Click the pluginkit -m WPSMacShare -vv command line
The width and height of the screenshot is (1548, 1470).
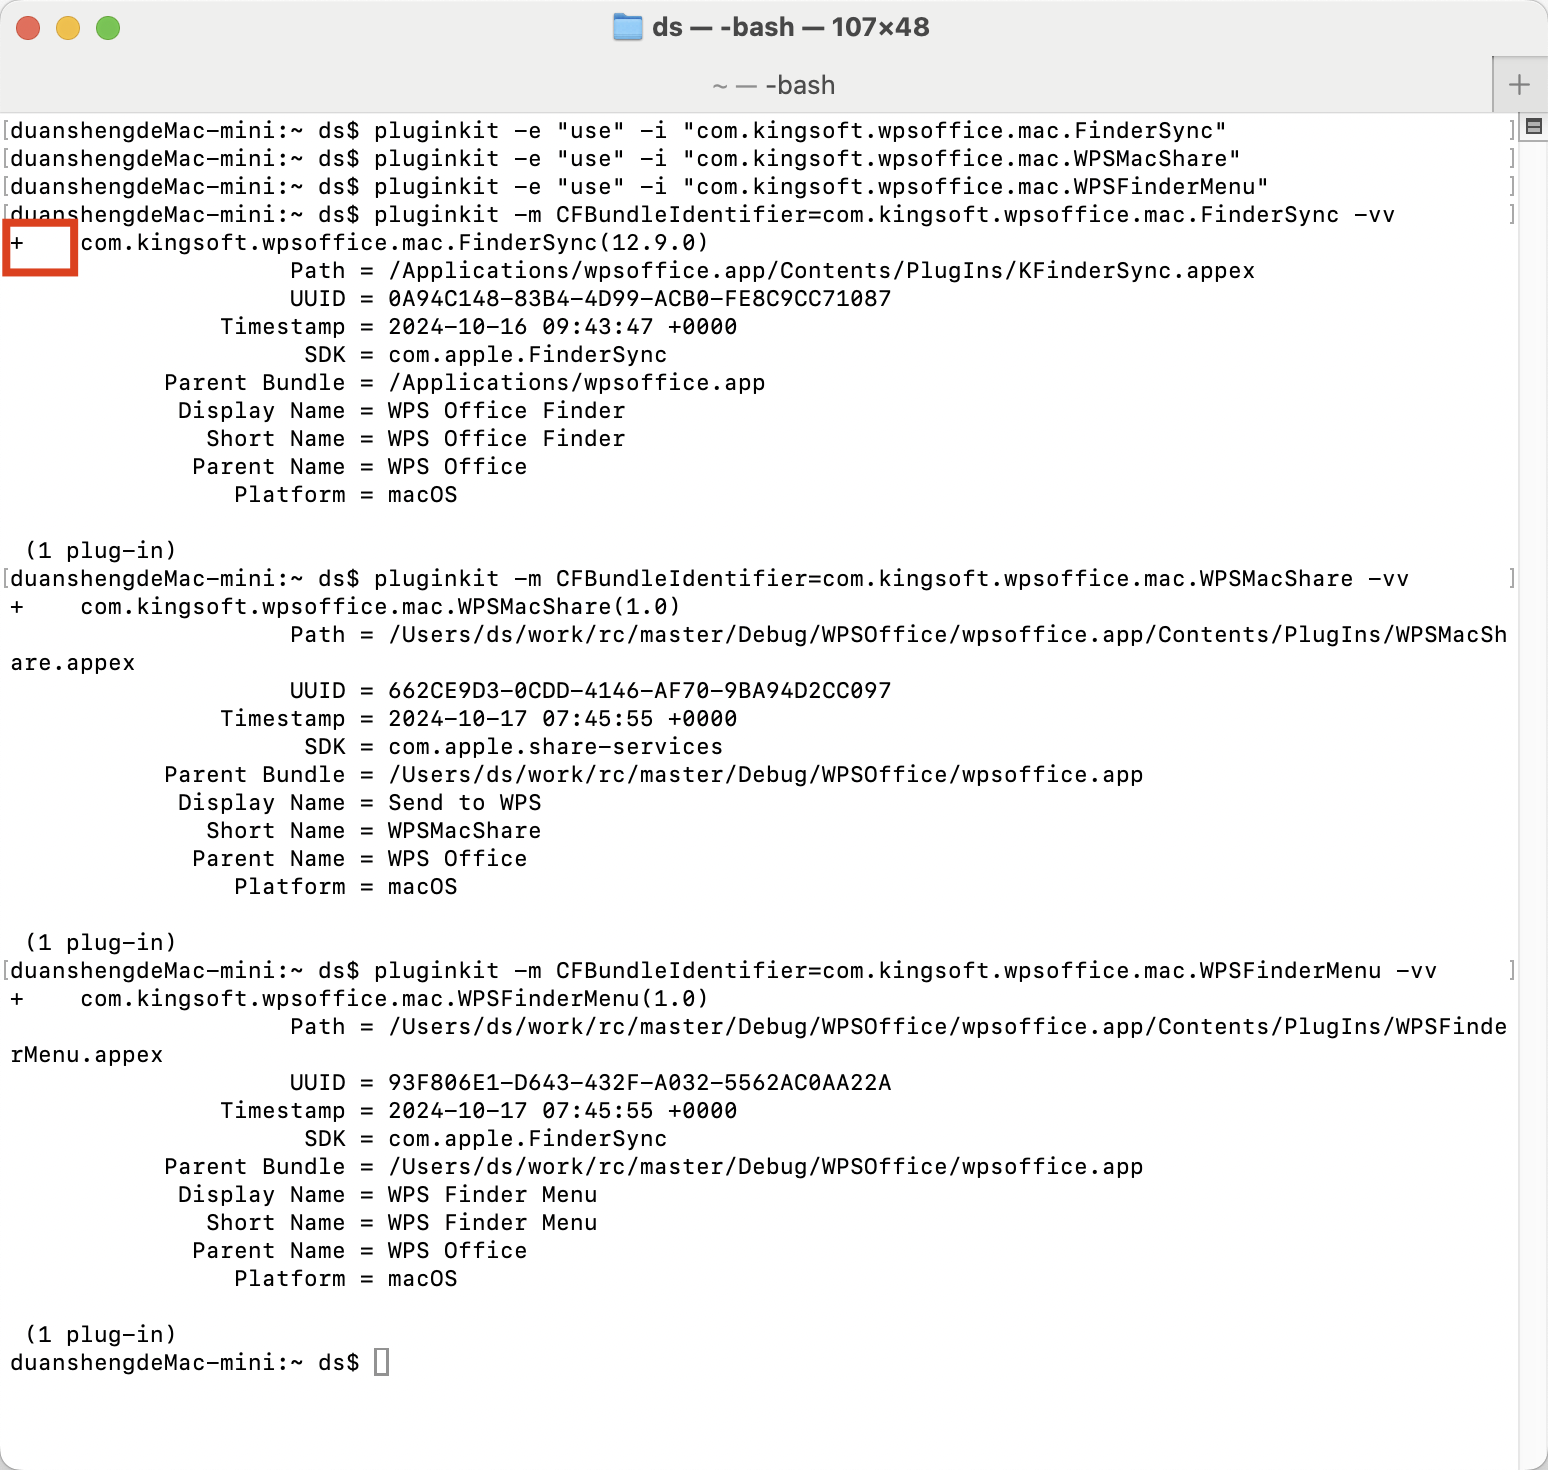tap(891, 579)
